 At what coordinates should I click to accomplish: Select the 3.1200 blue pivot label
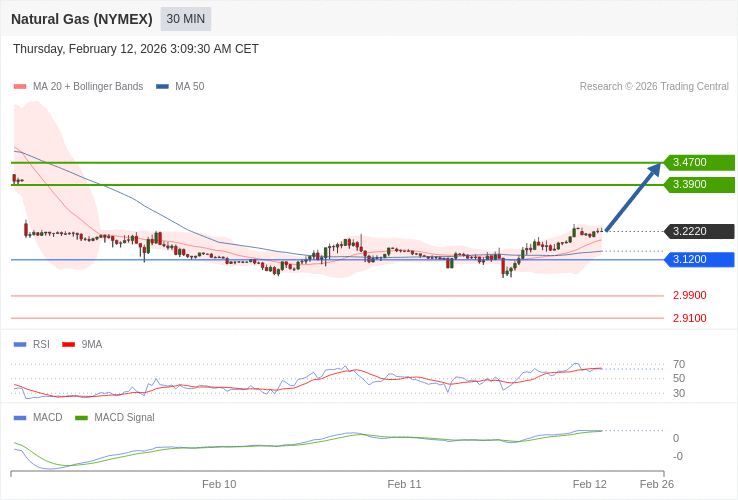tap(699, 259)
